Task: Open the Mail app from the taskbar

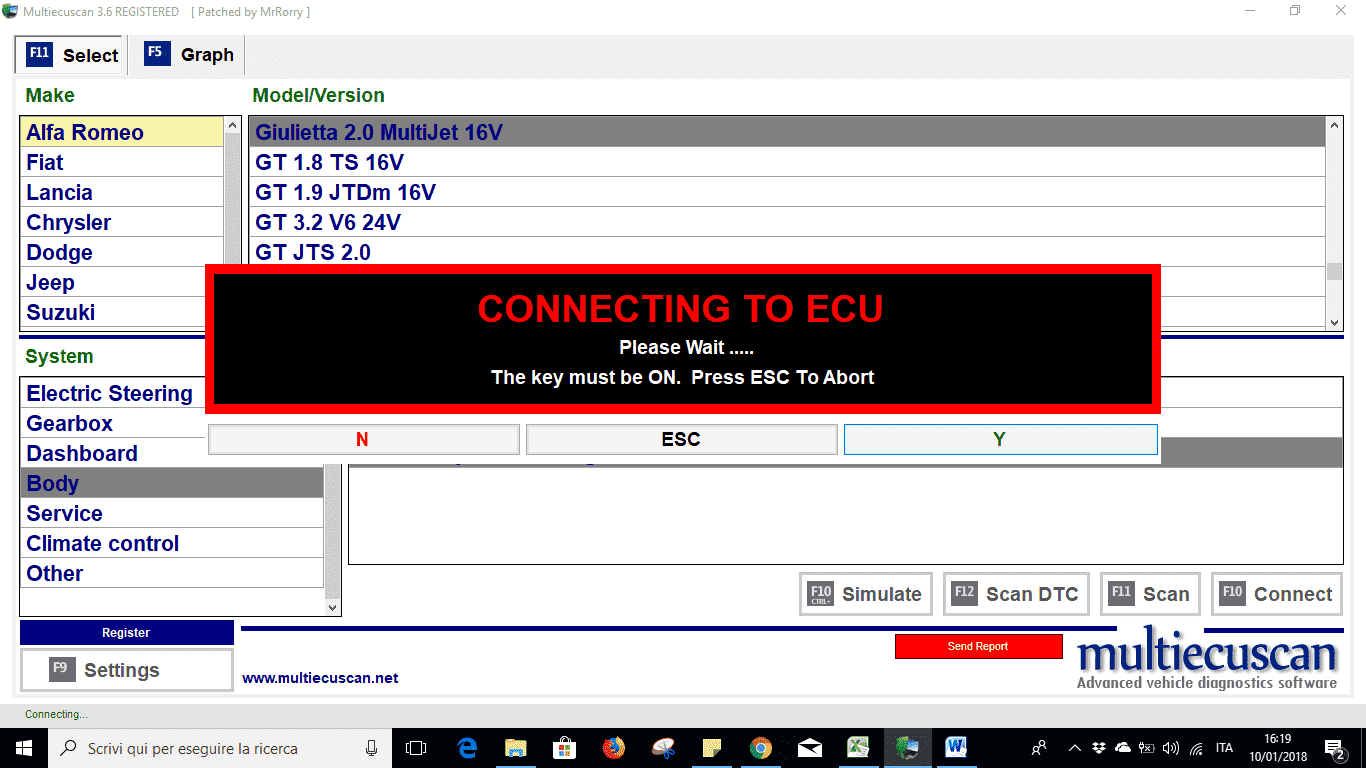Action: 810,747
